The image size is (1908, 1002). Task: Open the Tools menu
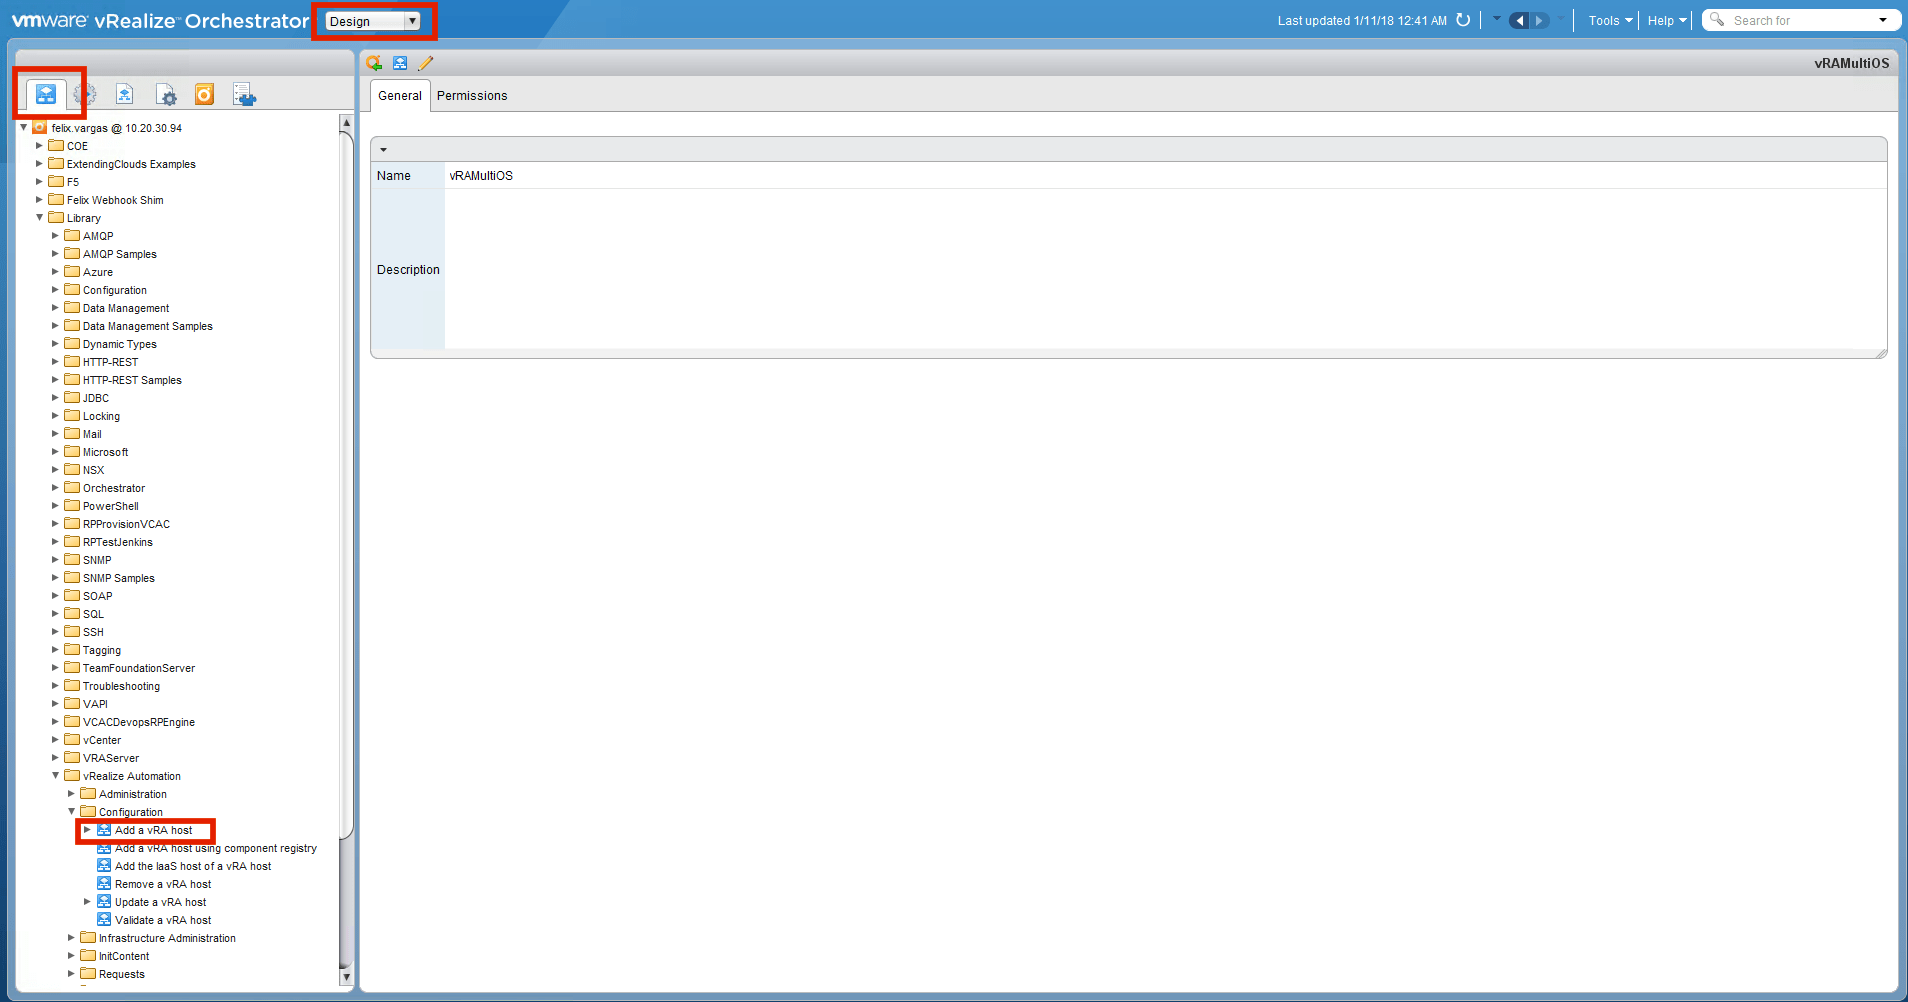1610,20
